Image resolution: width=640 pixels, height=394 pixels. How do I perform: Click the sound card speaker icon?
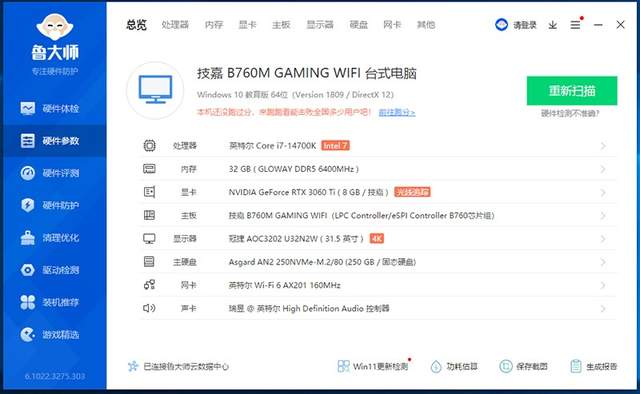tap(149, 308)
